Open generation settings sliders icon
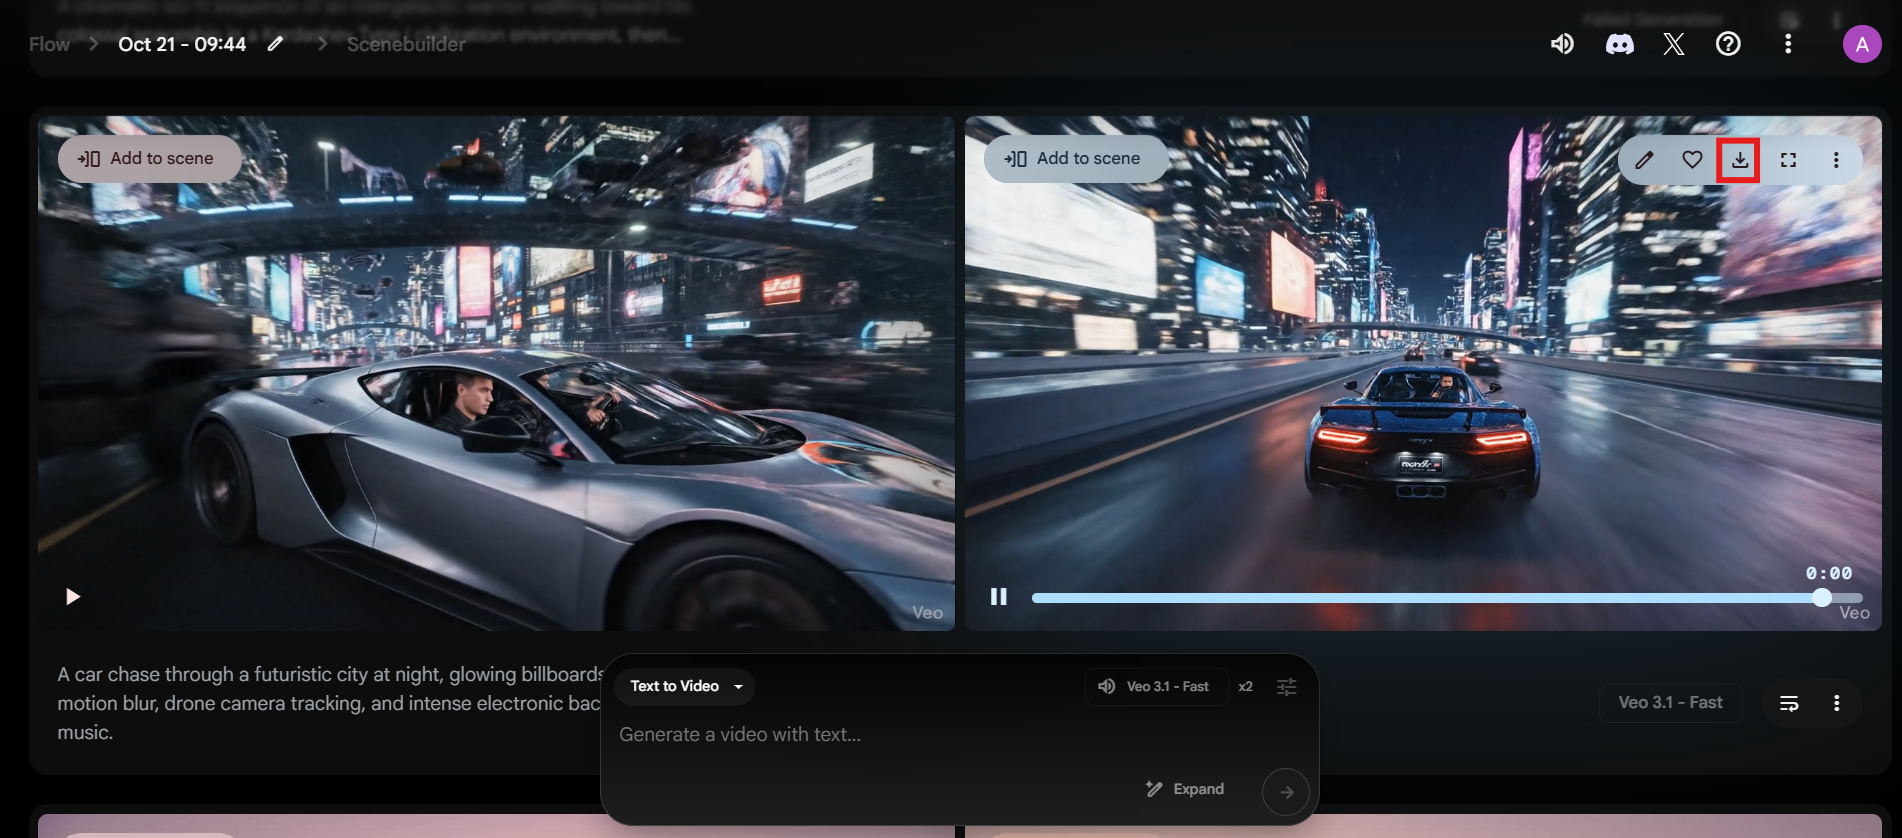The width and height of the screenshot is (1902, 838). pyautogui.click(x=1286, y=686)
